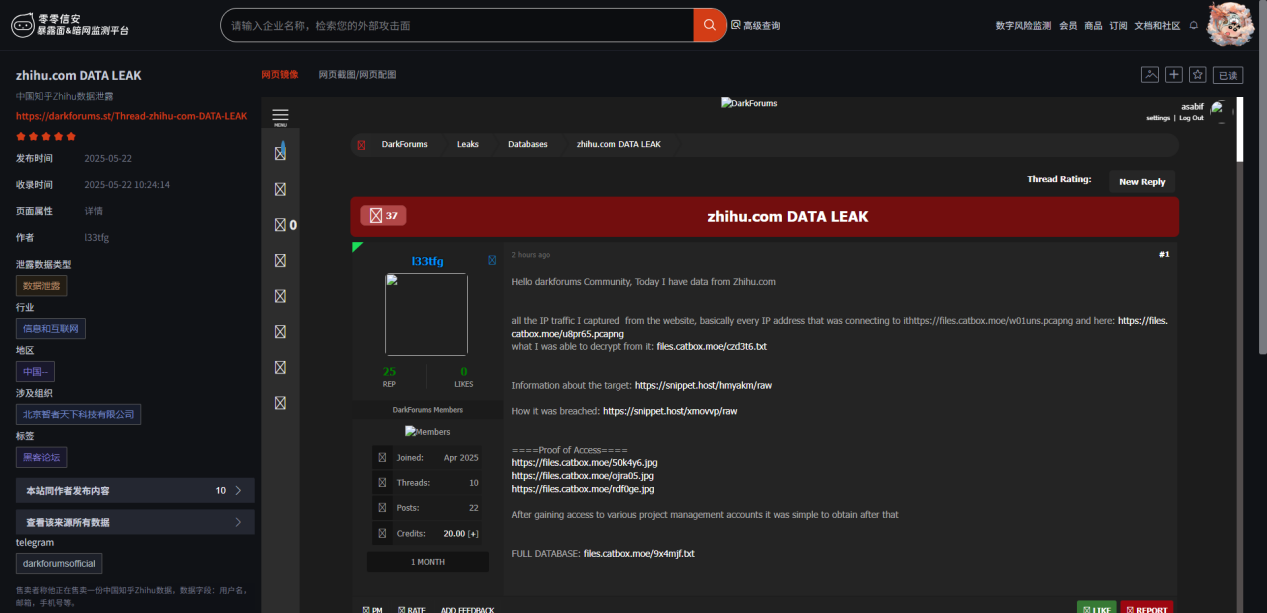Screen dimensions: 1267x613
Task: Click the New Reply button
Action: [1142, 182]
